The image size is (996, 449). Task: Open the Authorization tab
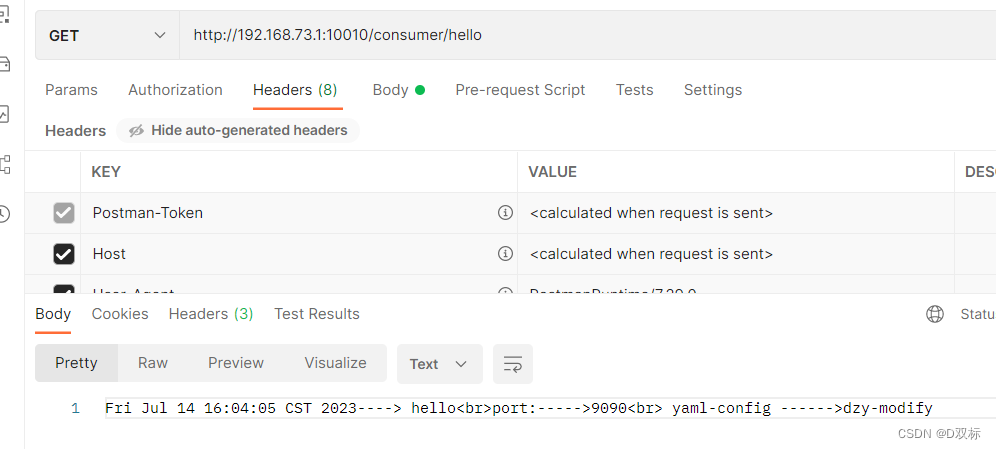(x=175, y=90)
